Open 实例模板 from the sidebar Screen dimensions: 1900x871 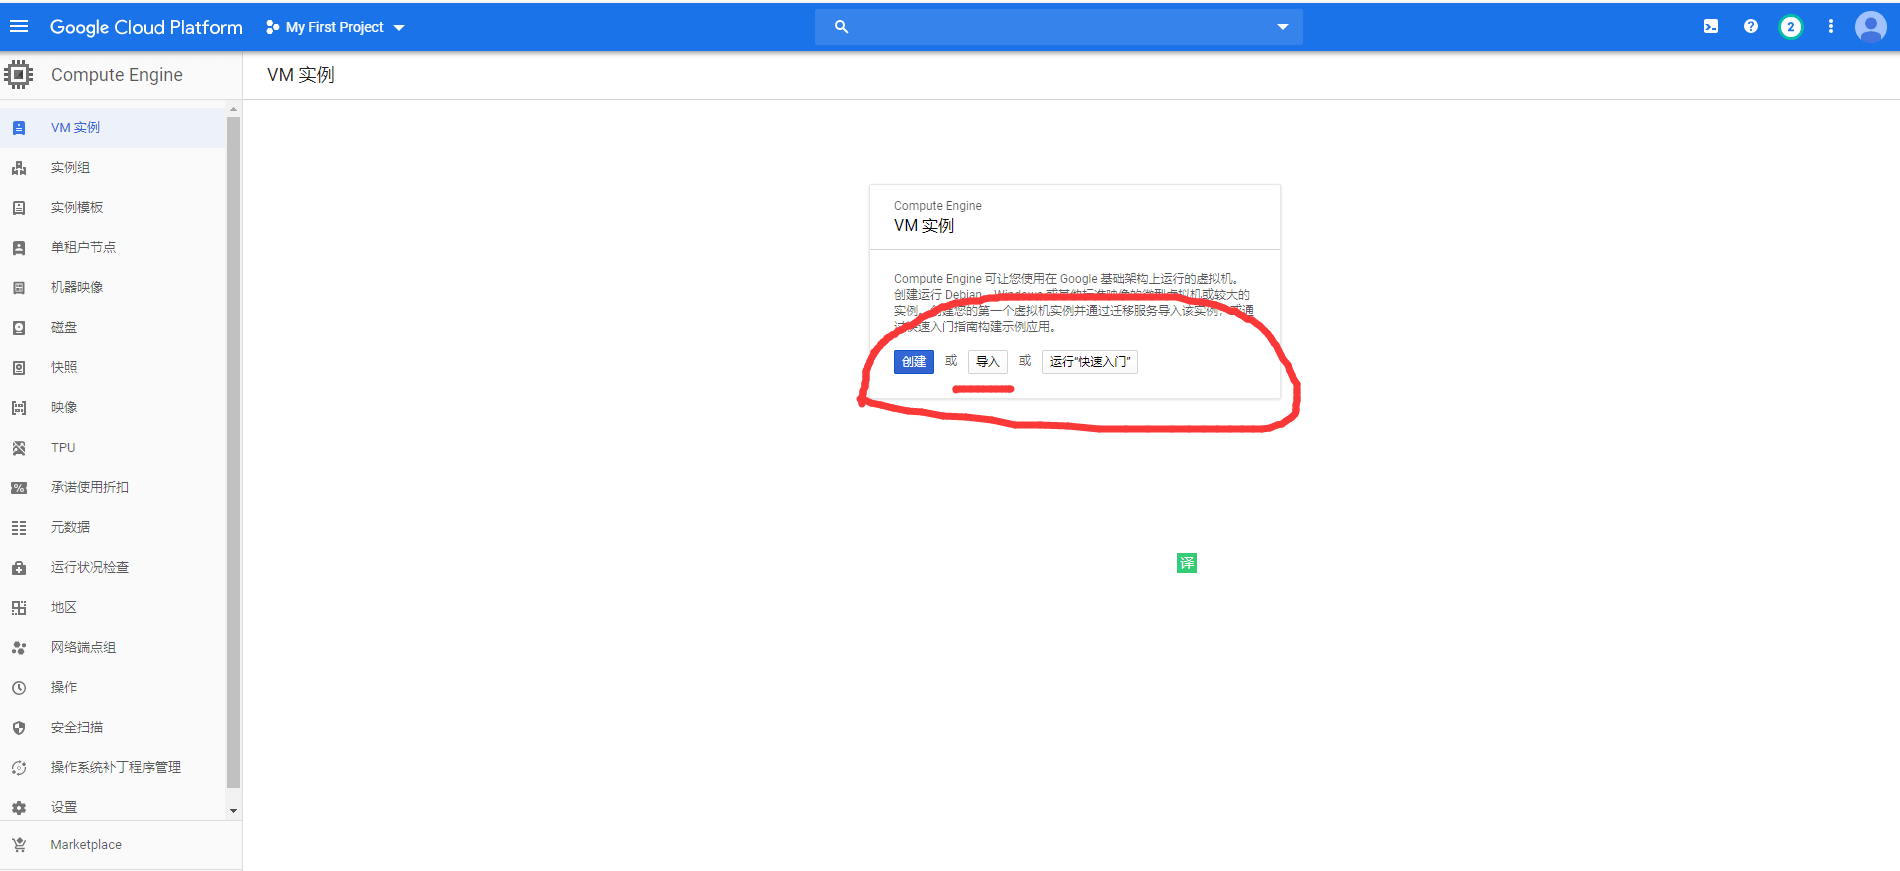pyautogui.click(x=77, y=208)
